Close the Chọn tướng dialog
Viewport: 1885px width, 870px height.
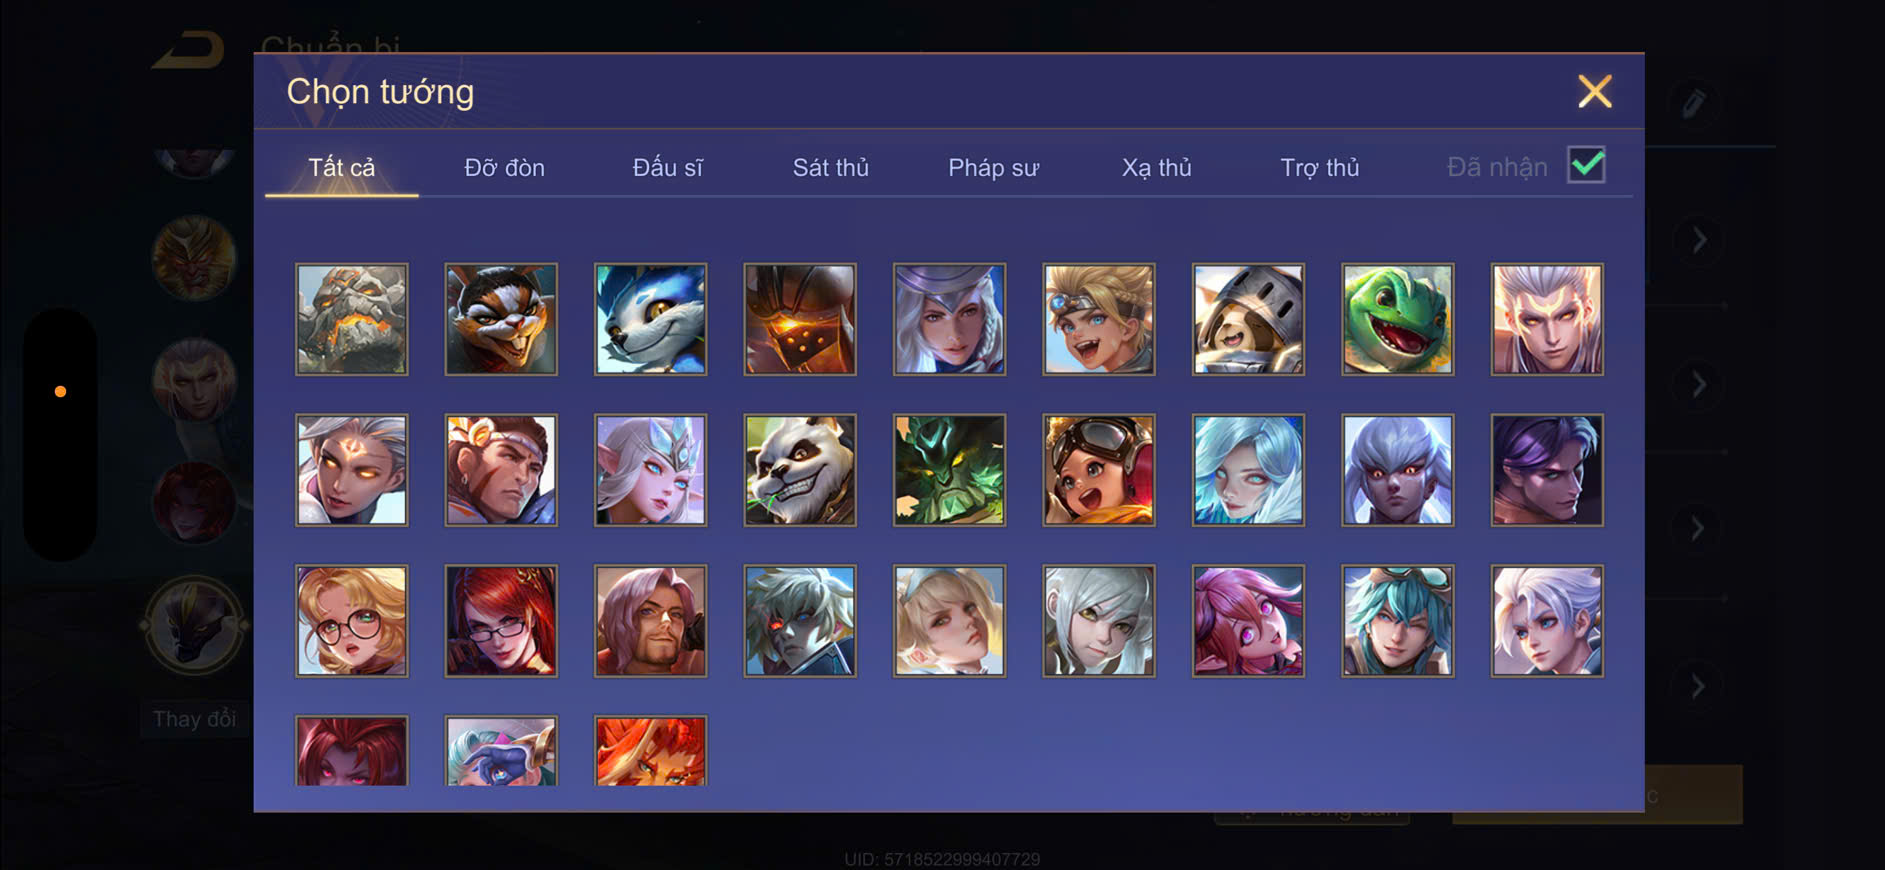pyautogui.click(x=1595, y=91)
